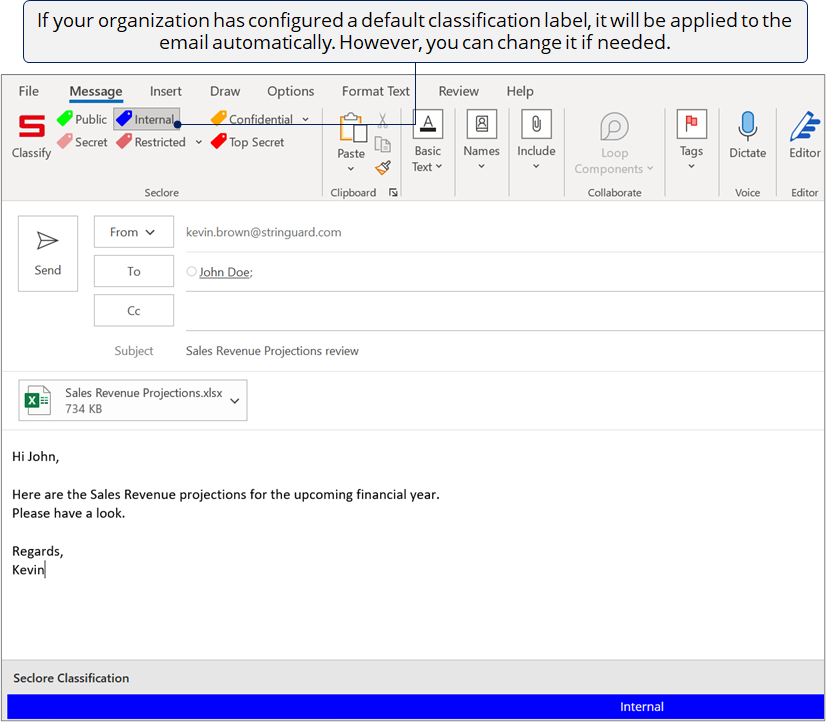826x722 pixels.
Task: Open the Tags flag menu
Action: [691, 140]
